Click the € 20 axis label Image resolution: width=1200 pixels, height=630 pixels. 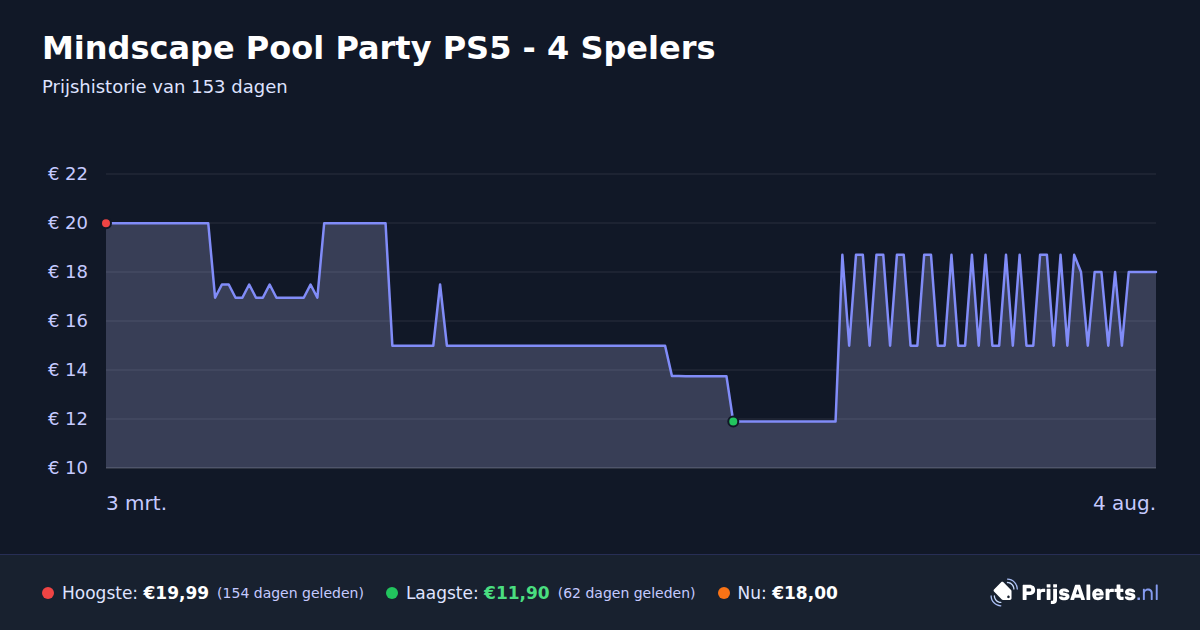point(68,223)
